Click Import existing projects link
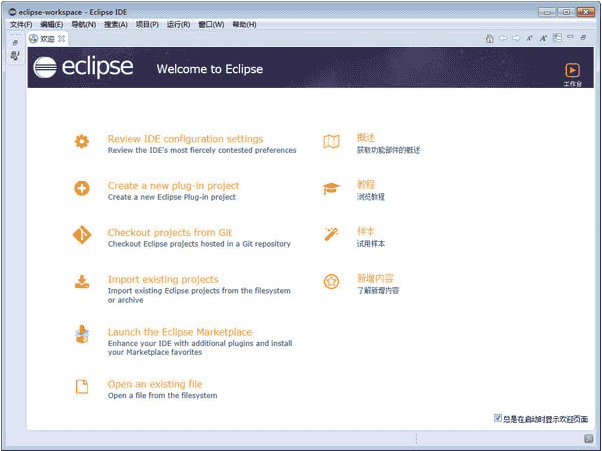This screenshot has width=602, height=451. click(162, 280)
